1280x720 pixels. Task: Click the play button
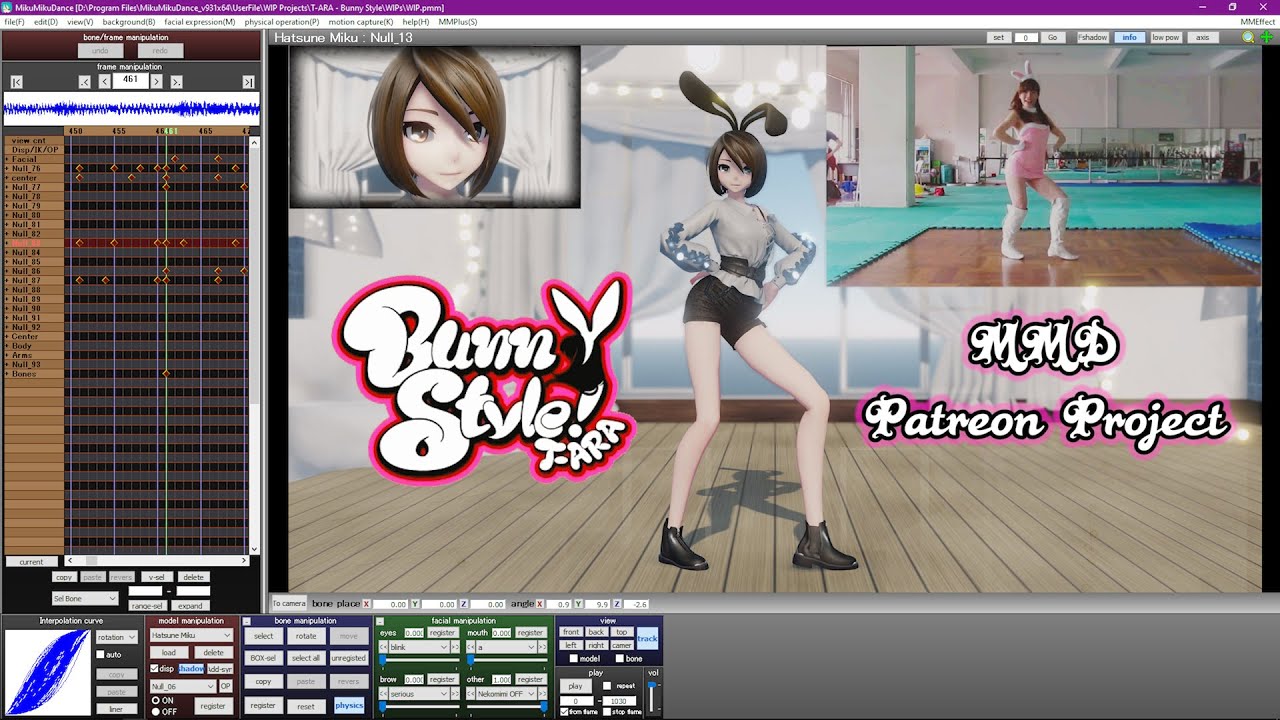[x=575, y=686]
